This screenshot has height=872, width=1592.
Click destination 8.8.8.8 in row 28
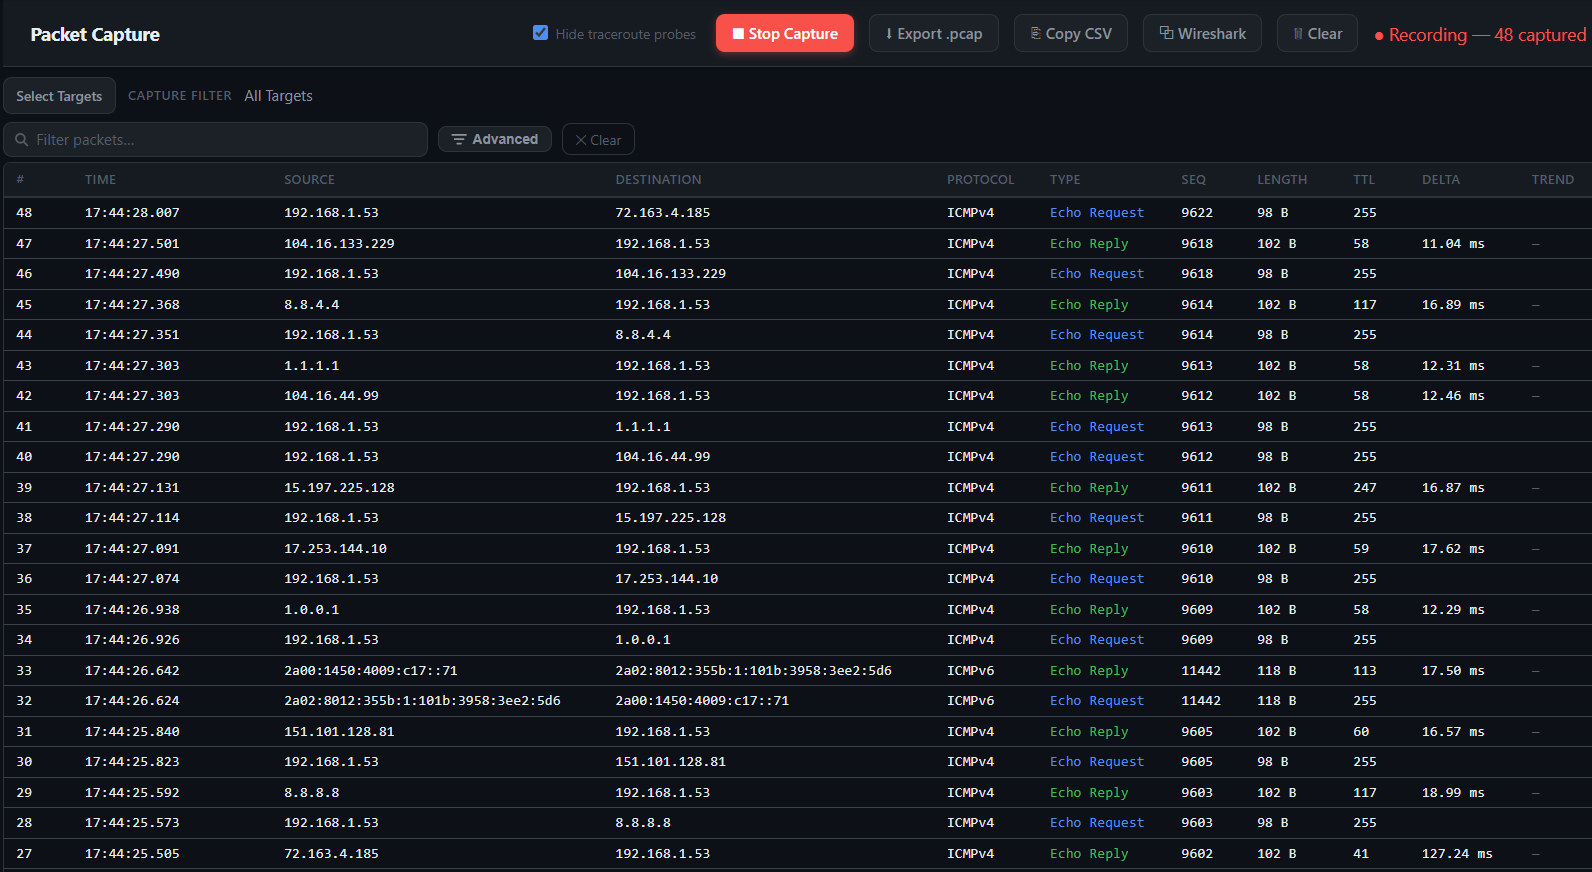643,823
